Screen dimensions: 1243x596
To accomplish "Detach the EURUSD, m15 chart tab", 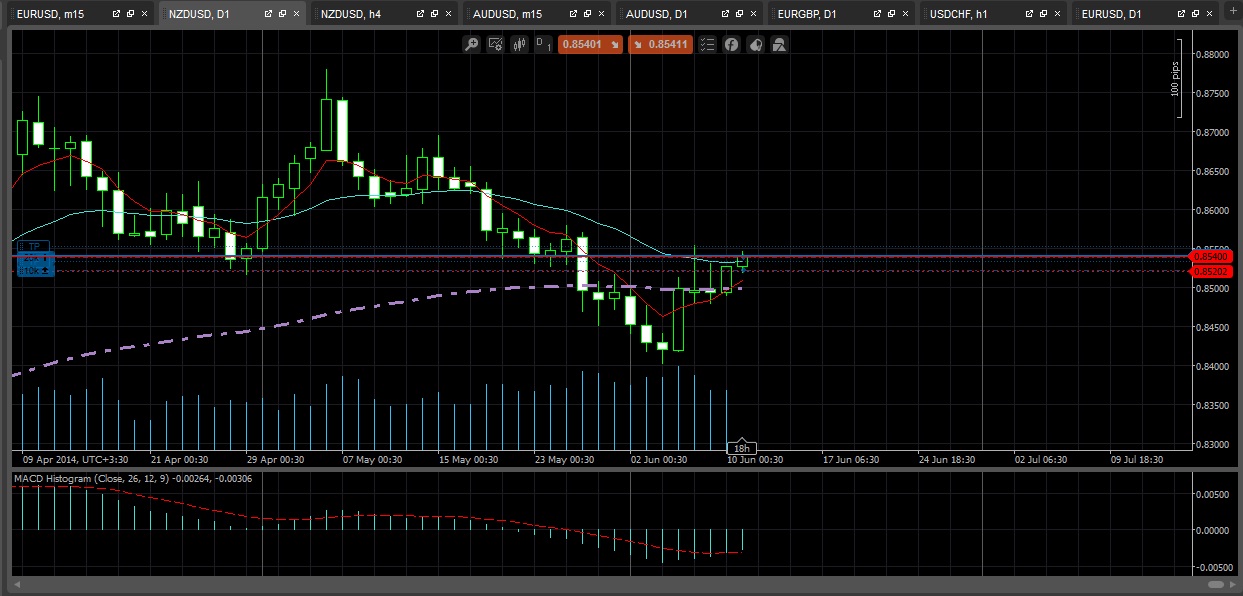I will point(117,14).
